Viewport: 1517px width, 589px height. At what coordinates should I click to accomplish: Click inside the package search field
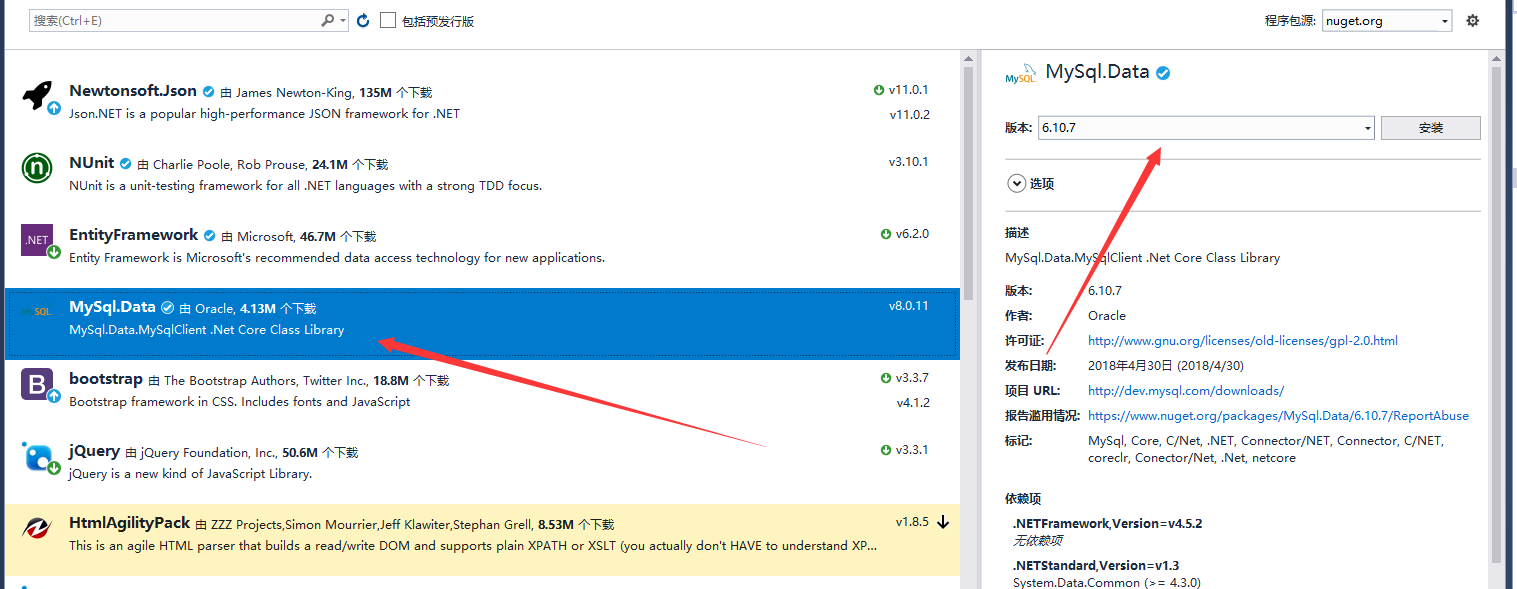pos(175,20)
